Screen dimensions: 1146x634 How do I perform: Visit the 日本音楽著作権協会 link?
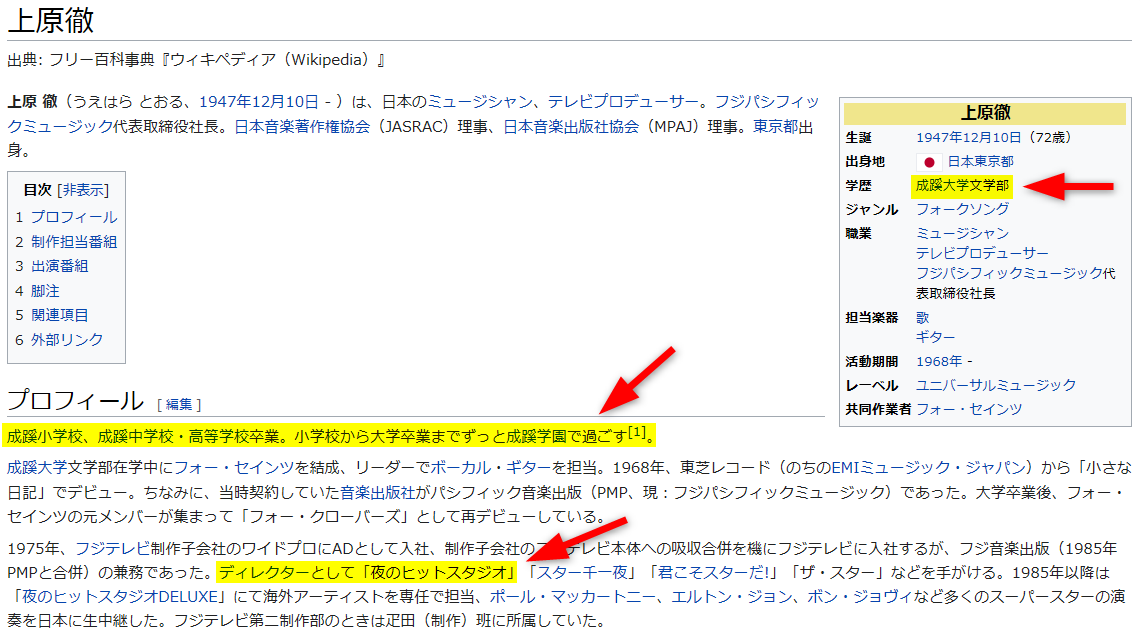point(303,127)
